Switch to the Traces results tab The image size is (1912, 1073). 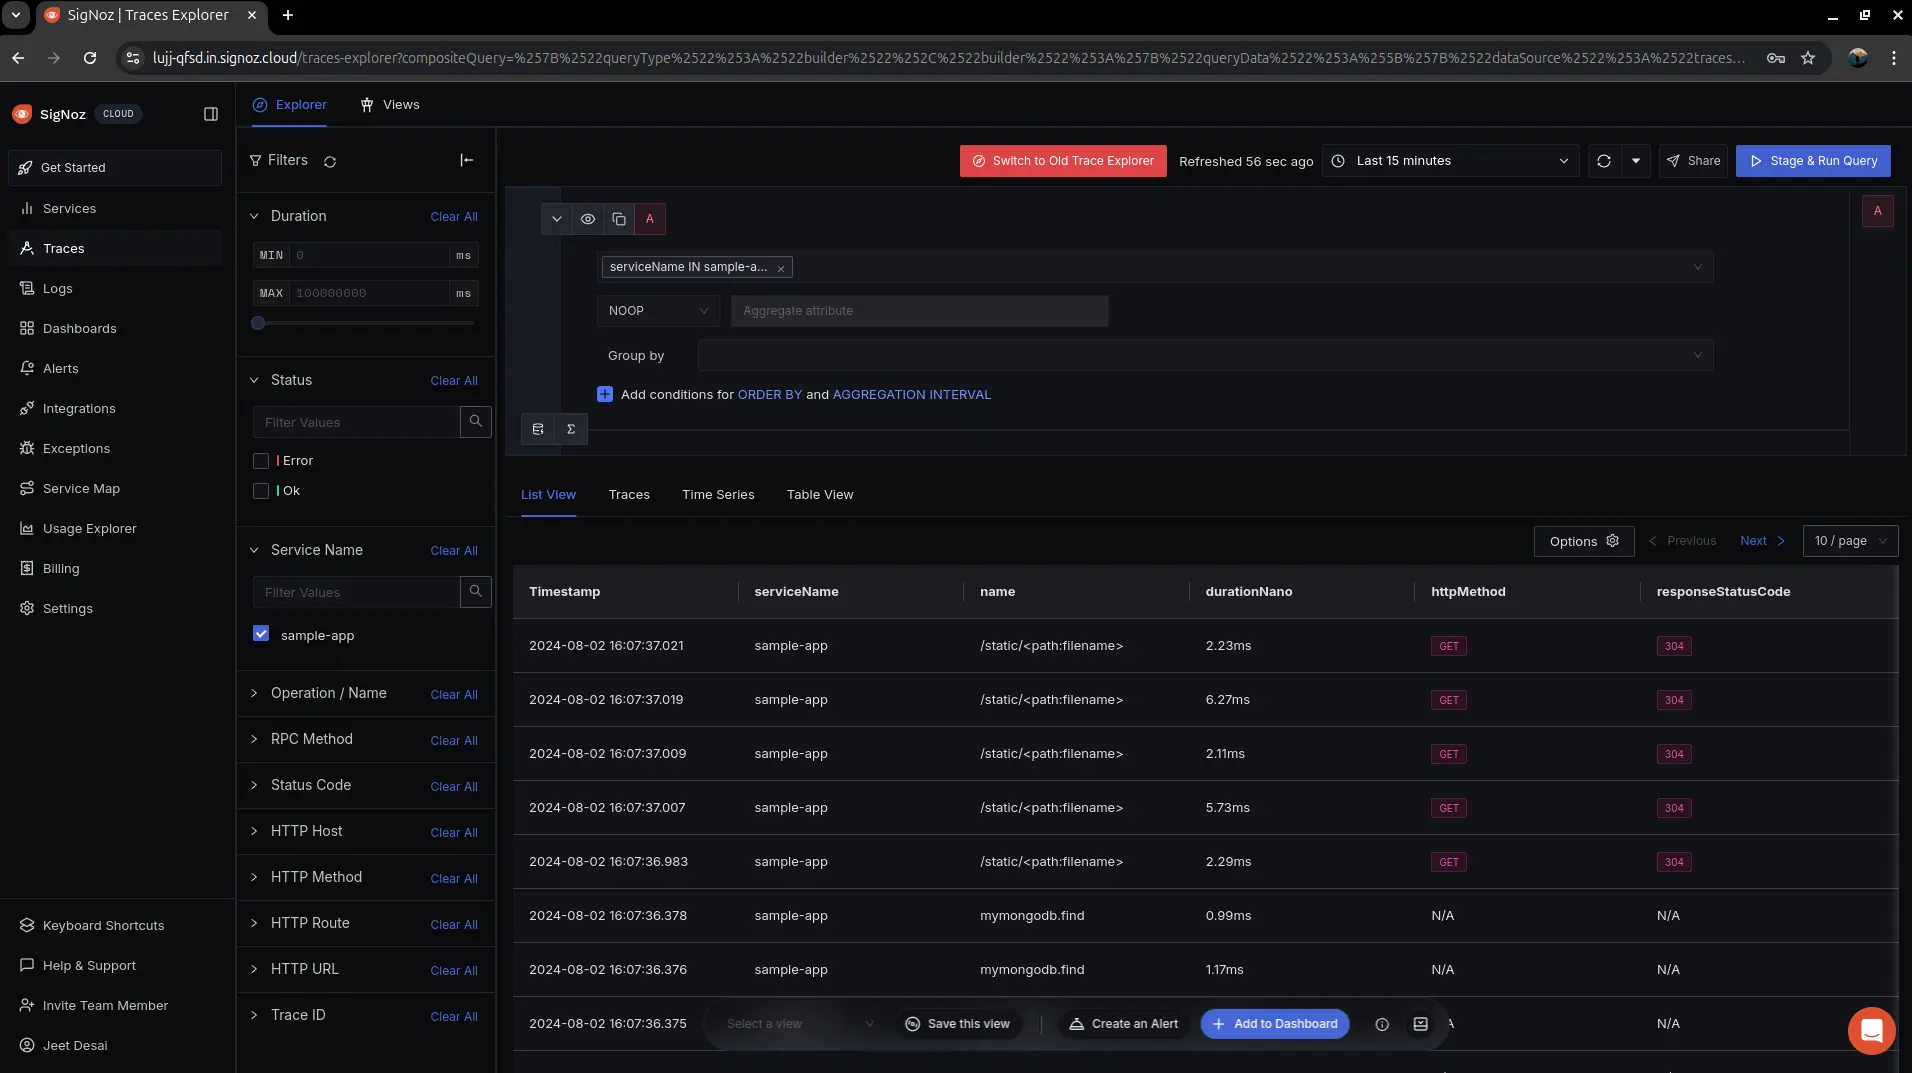629,495
